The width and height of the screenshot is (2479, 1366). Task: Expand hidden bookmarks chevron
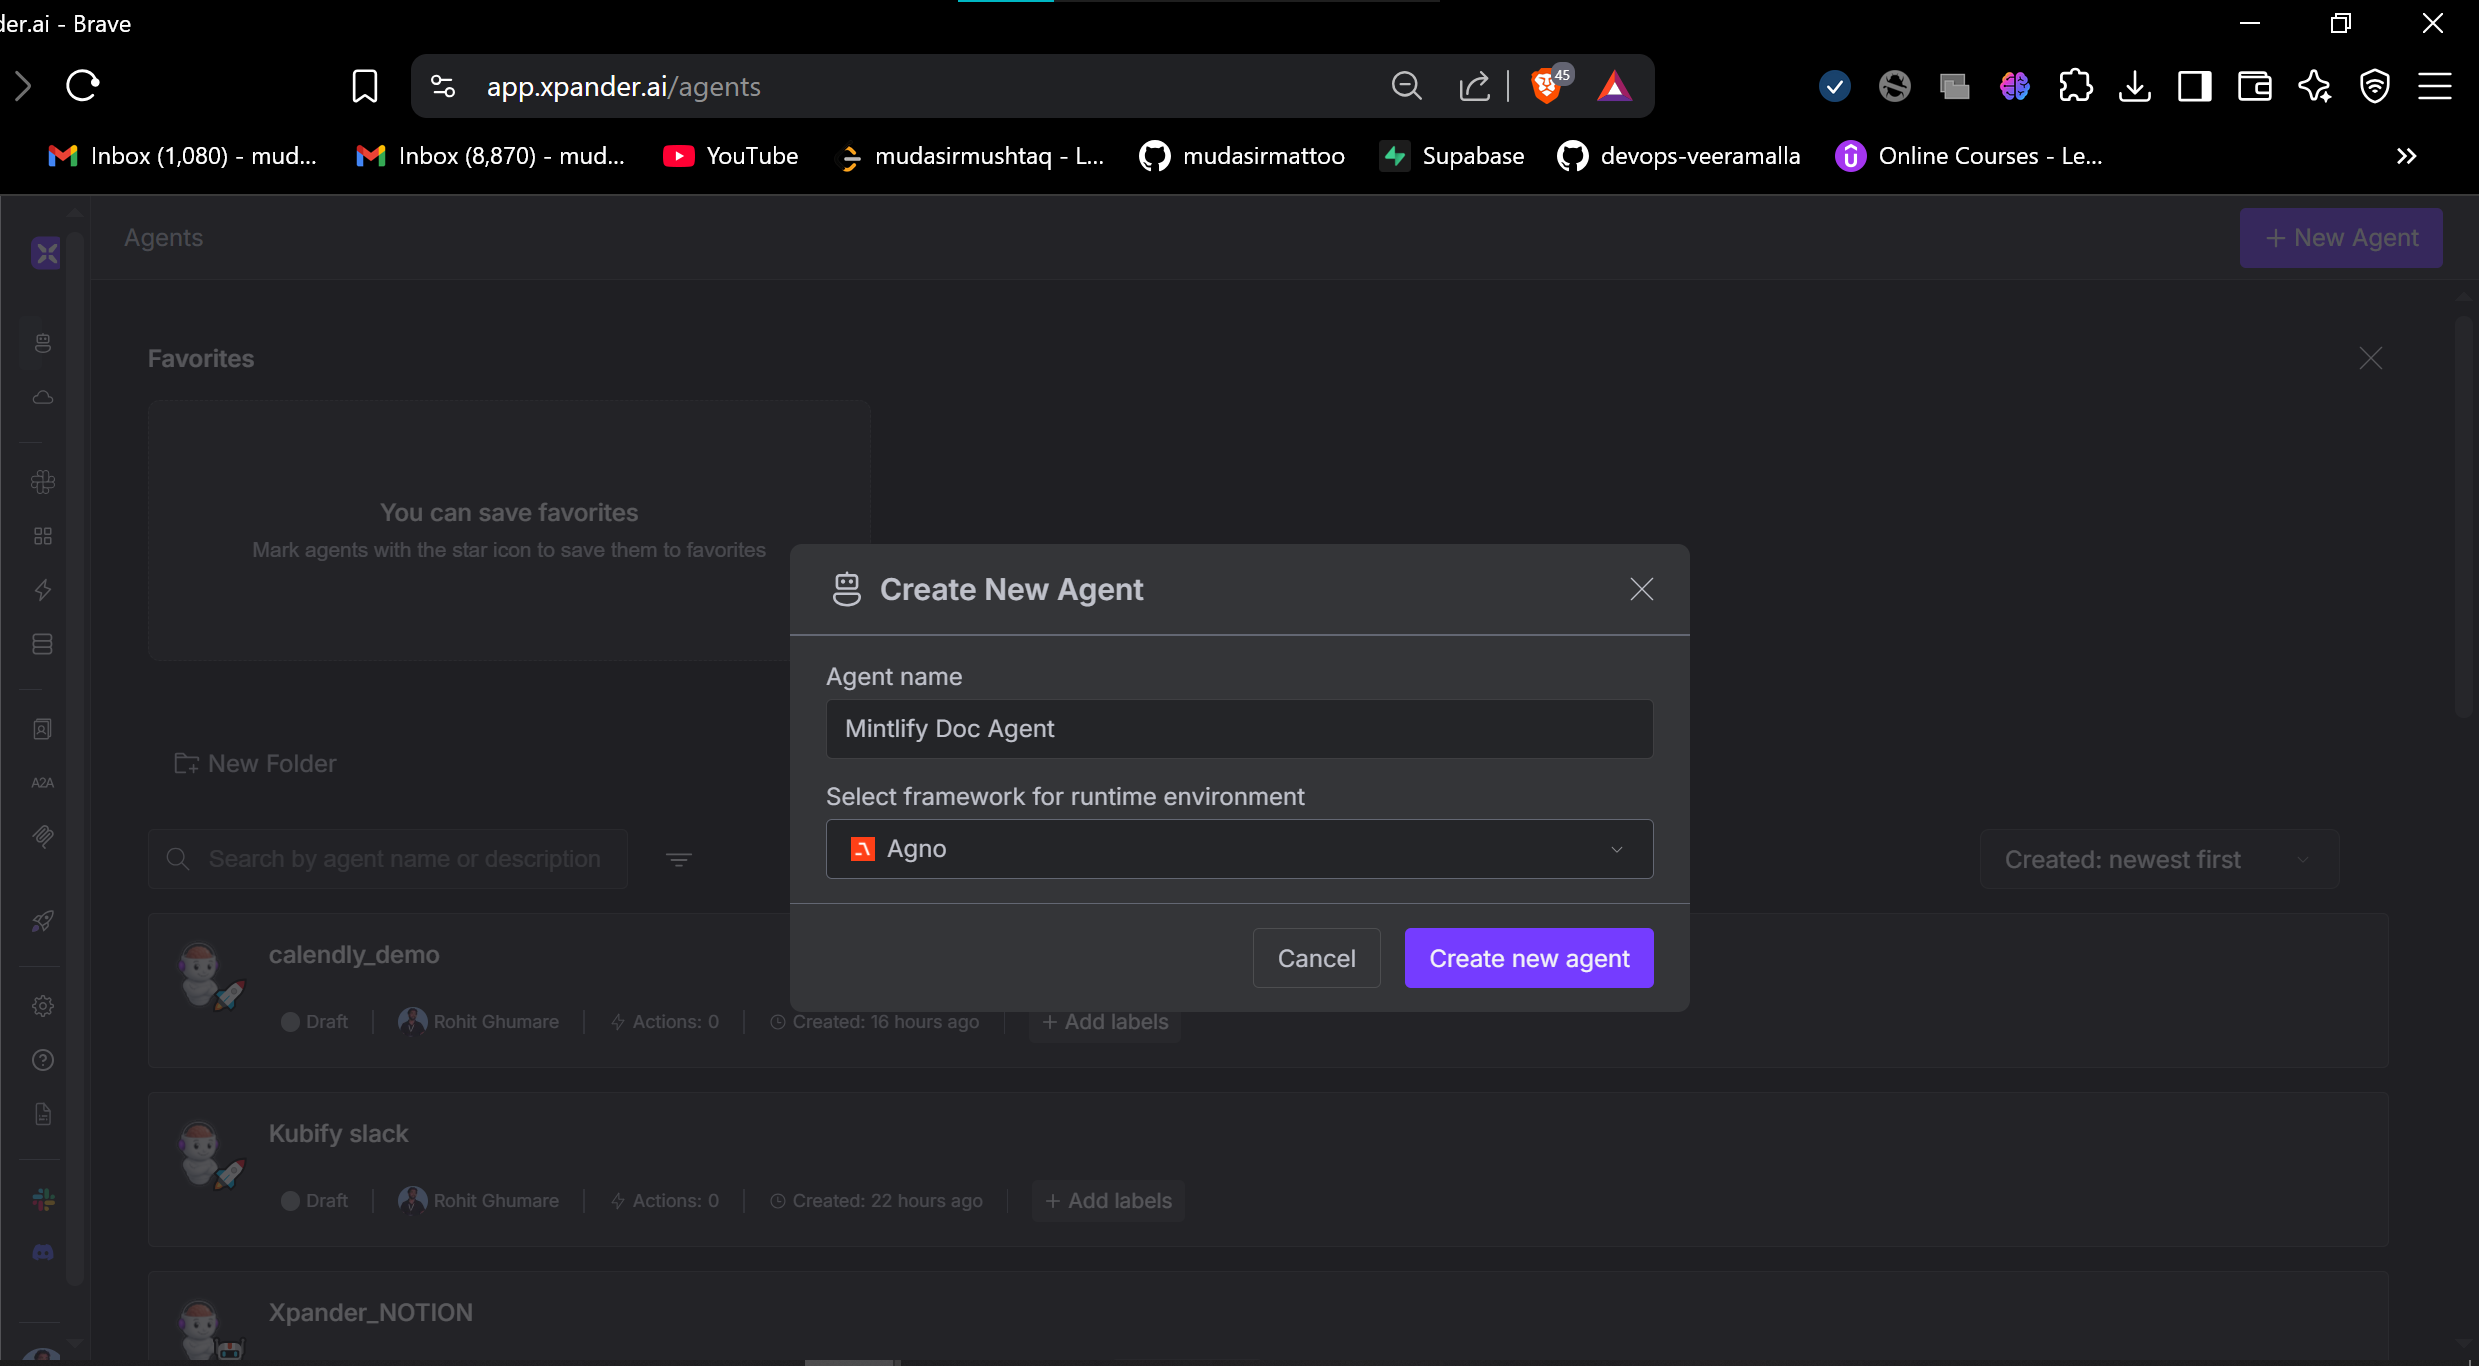2406,156
